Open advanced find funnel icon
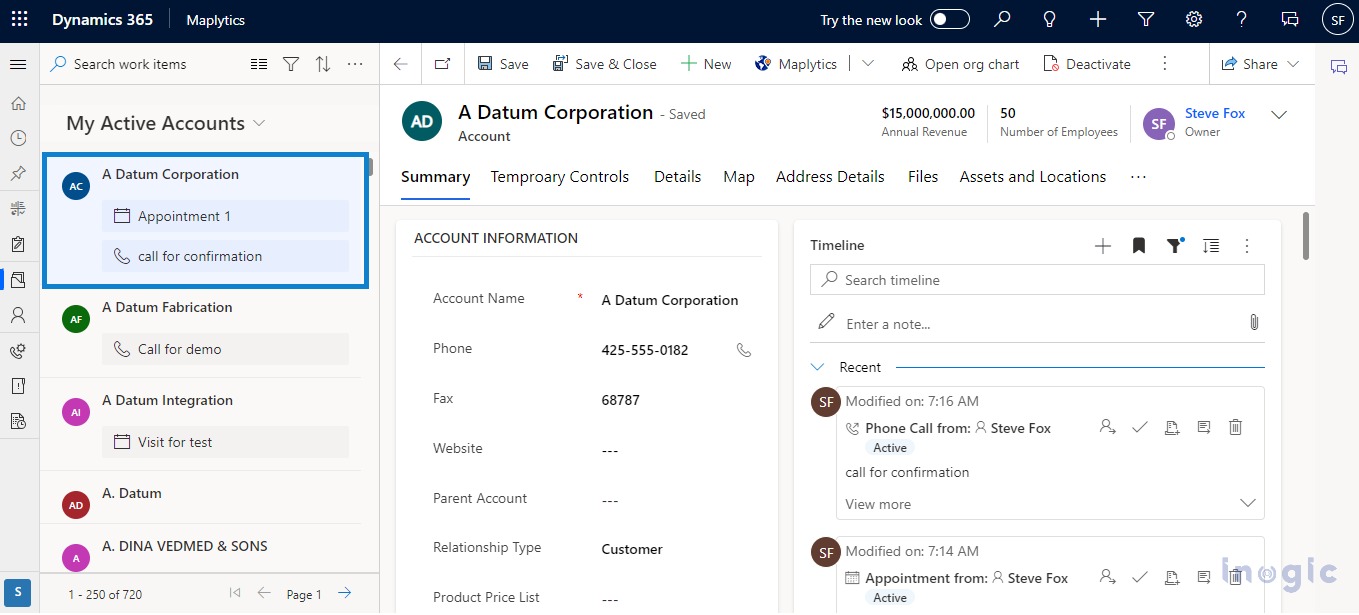Image resolution: width=1359 pixels, height=615 pixels. click(x=1146, y=19)
